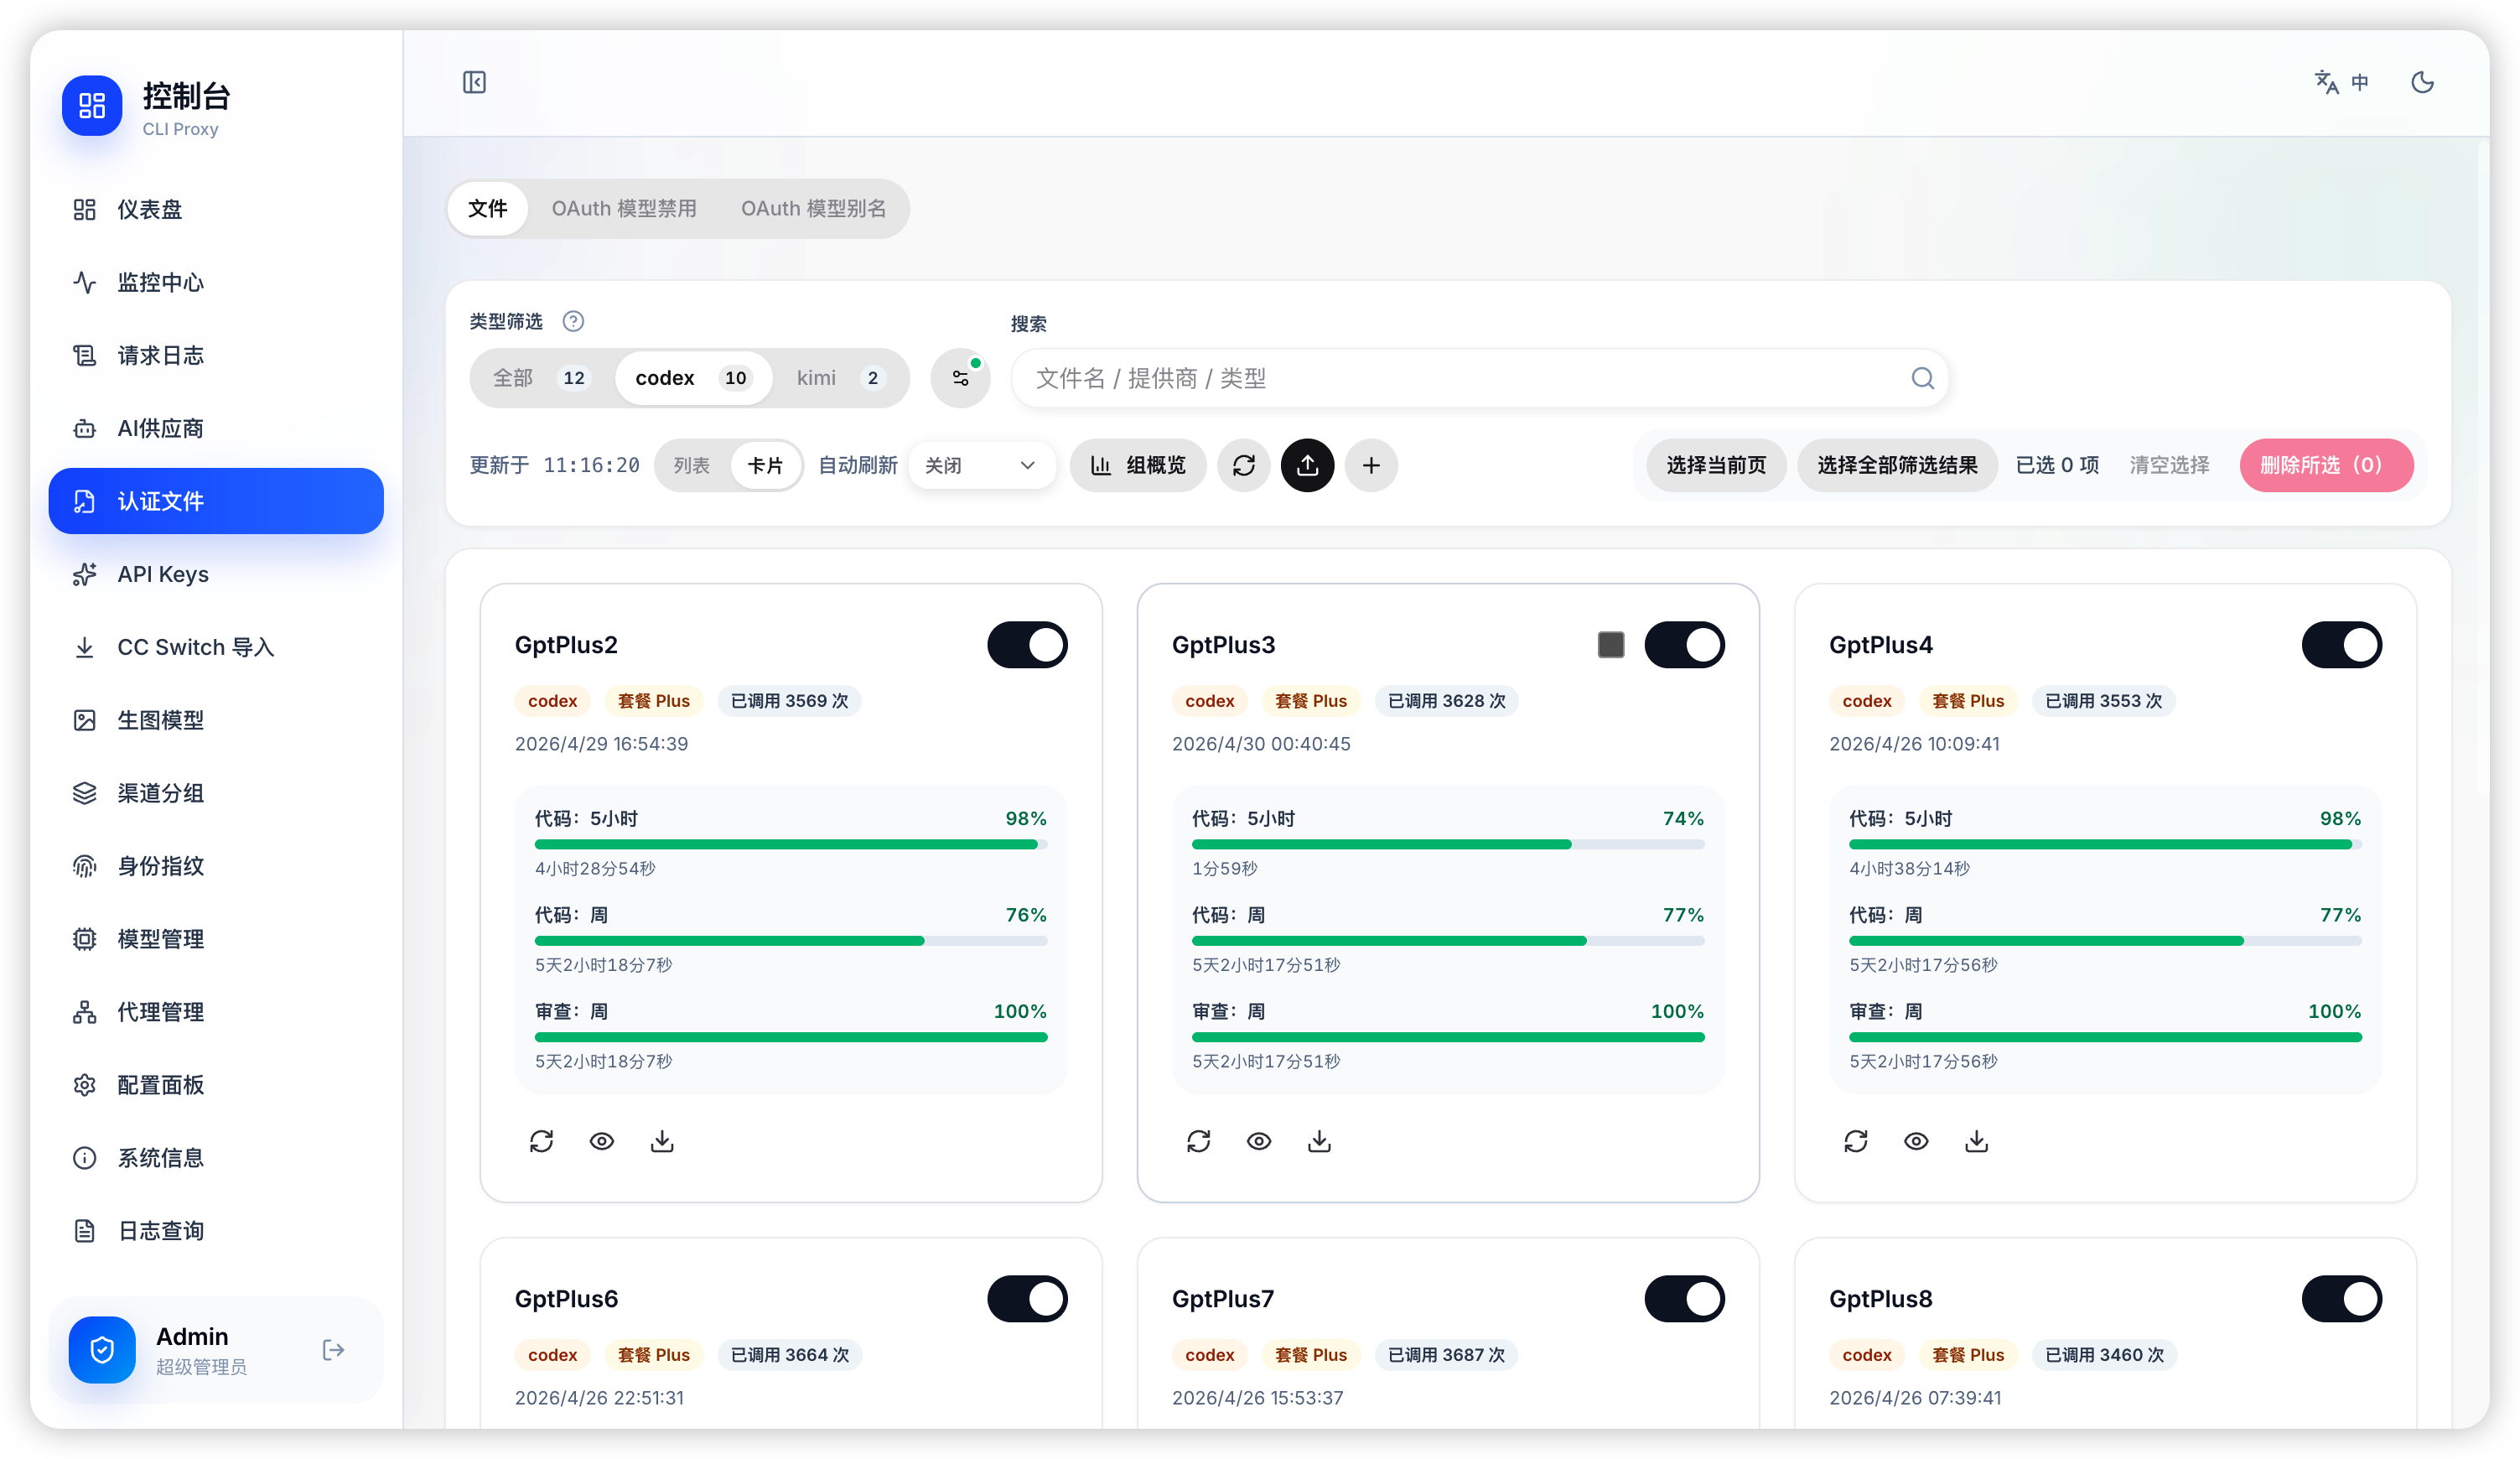Refresh quota on GptPlus4 card

pos(1855,1141)
